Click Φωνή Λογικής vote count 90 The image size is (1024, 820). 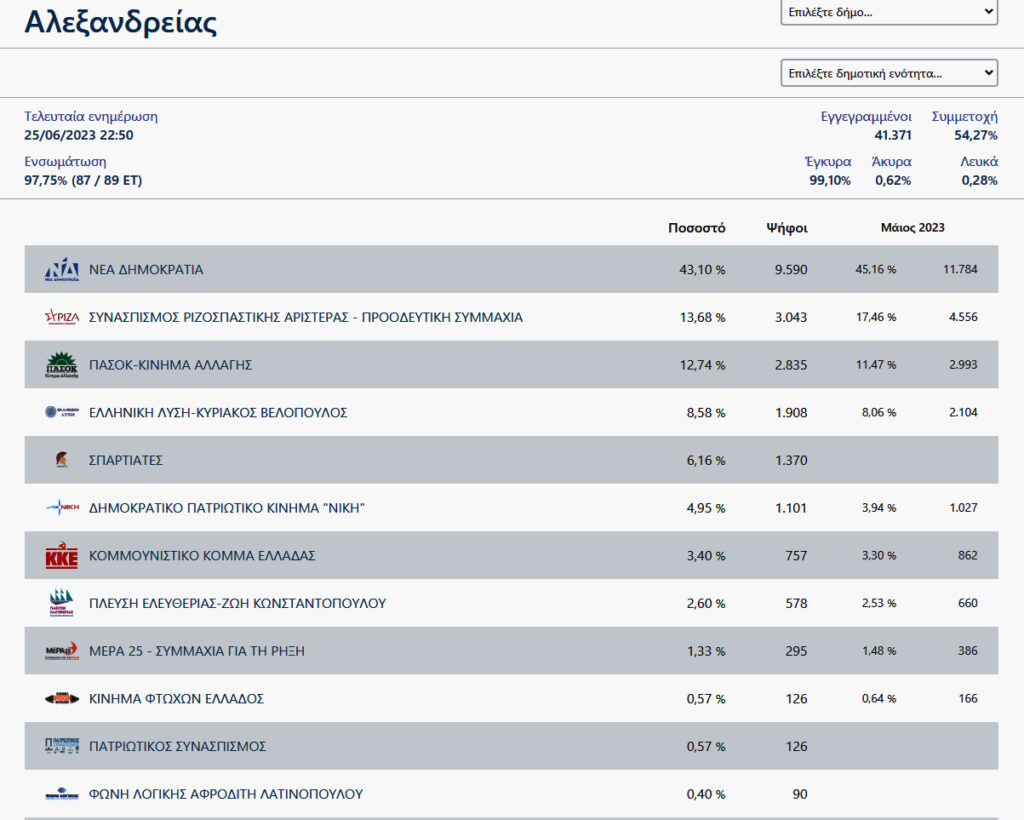coord(800,794)
